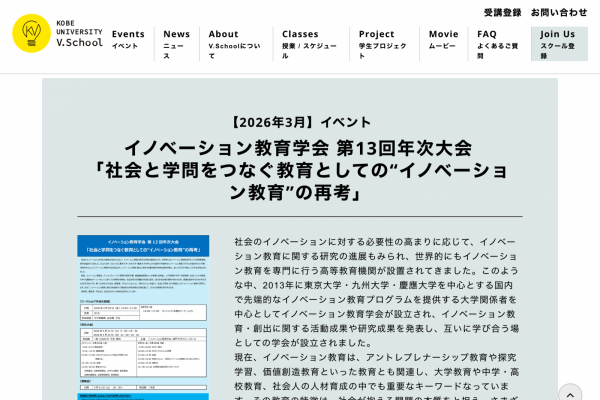Click the スクール登録 text under Join Us

[557, 50]
